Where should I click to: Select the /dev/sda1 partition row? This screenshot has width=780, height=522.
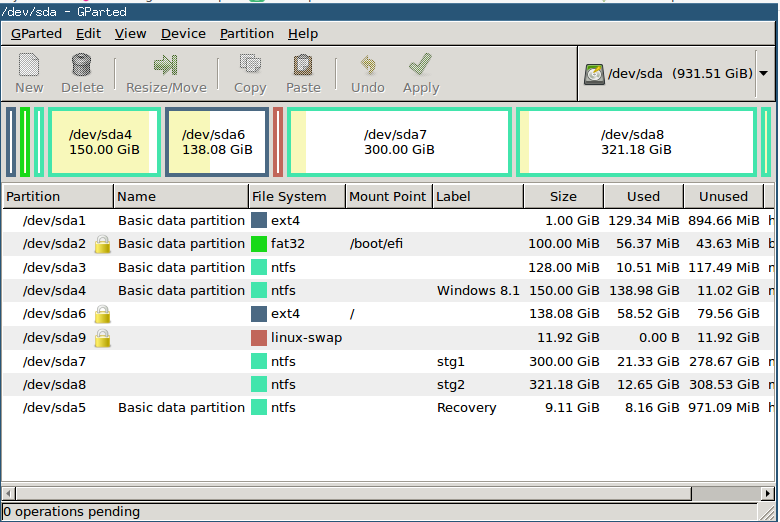pyautogui.click(x=389, y=220)
